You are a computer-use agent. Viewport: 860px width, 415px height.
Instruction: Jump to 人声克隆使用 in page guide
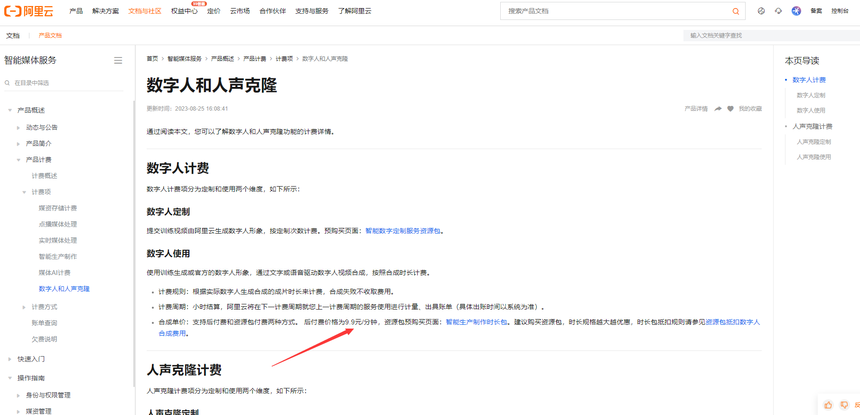click(814, 157)
